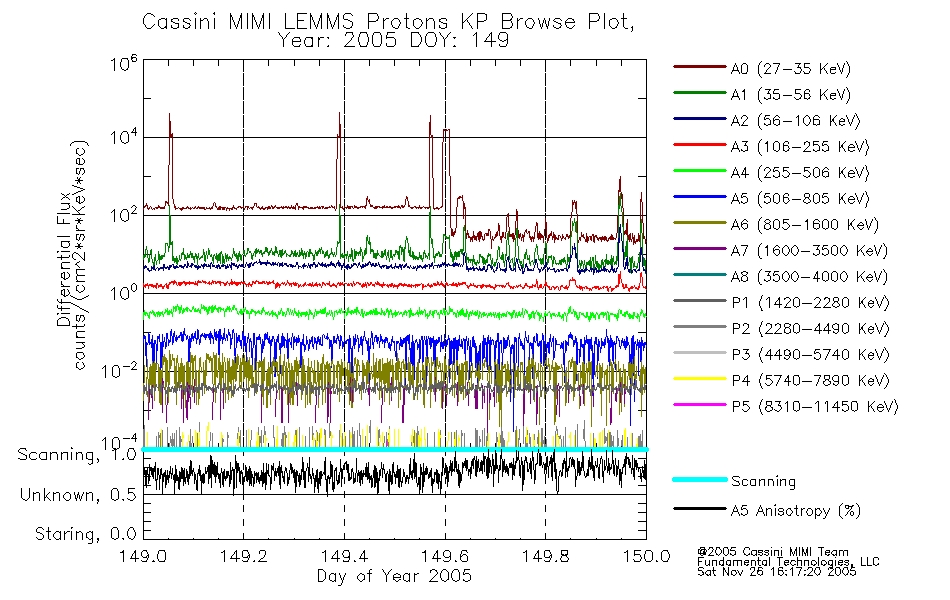Click the 'Day of Year 2005' x-axis label
This screenshot has height=600, width=950.
(x=394, y=576)
